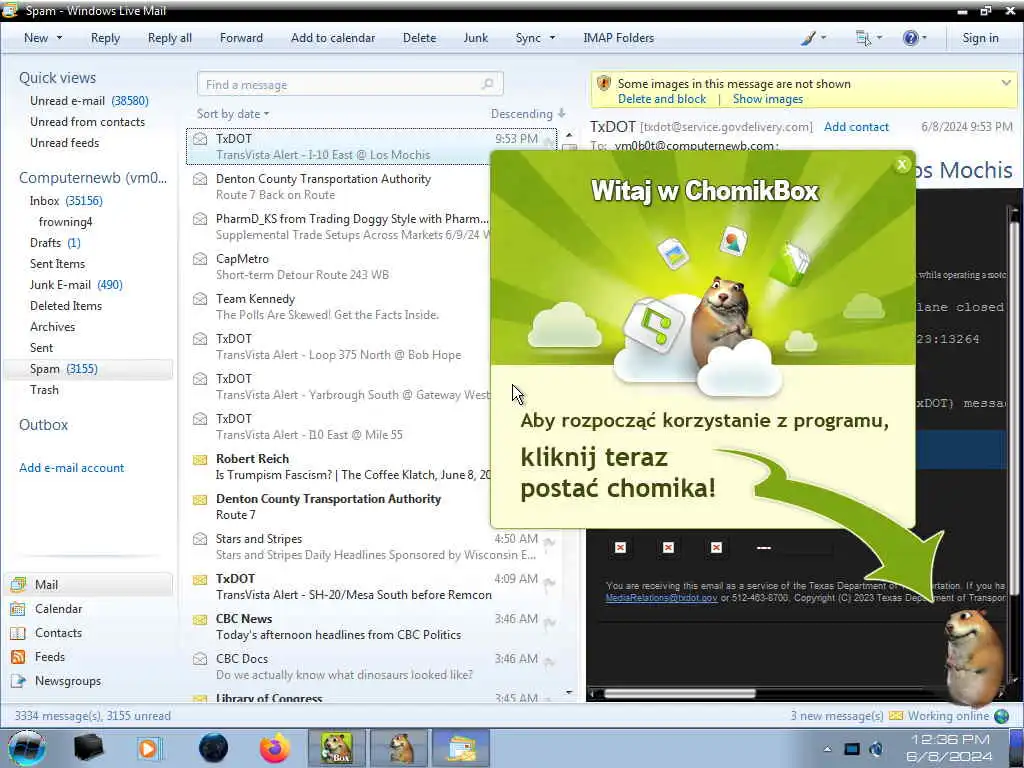This screenshot has width=1024, height=768.
Task: Select Unread e-mail quick view
Action: click(89, 101)
